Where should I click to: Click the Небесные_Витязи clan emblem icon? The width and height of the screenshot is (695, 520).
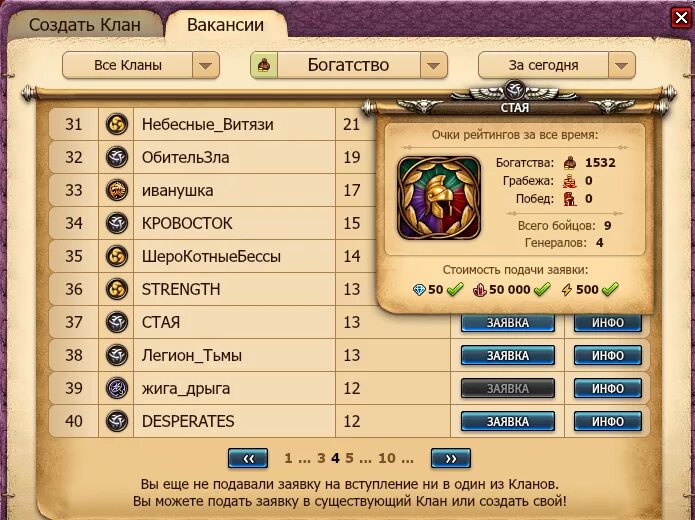tap(117, 124)
